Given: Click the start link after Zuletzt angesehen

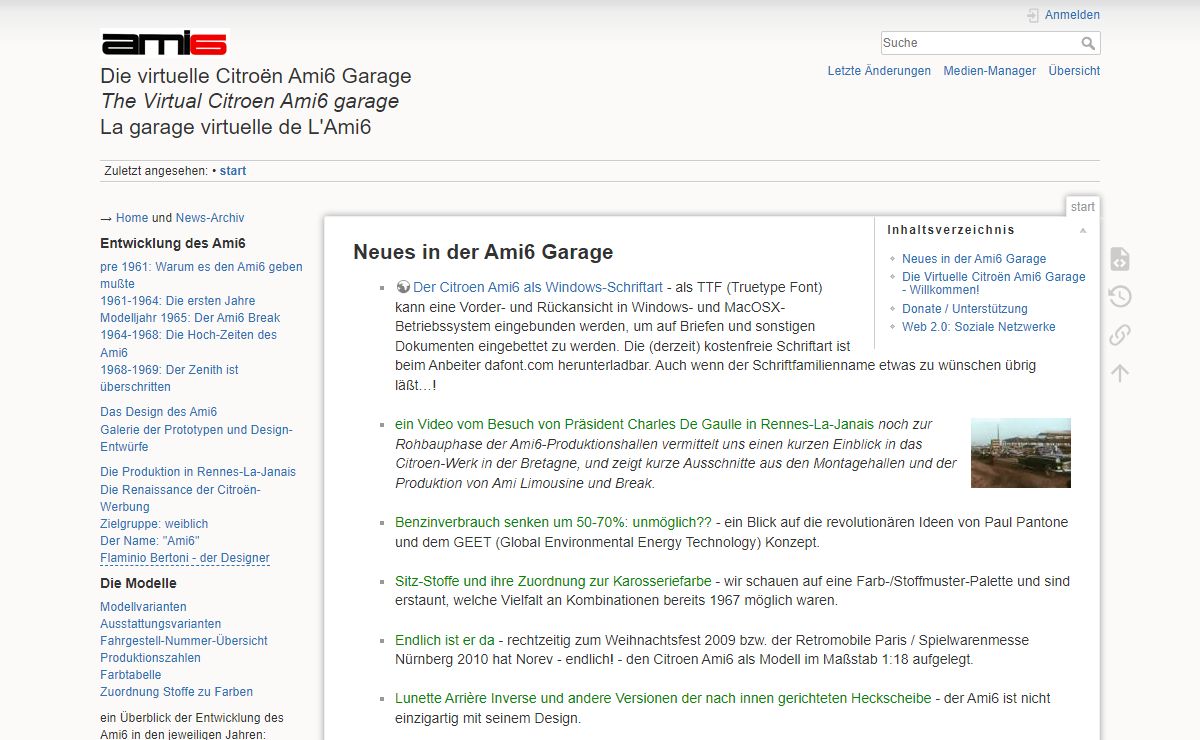Looking at the screenshot, I should [x=233, y=171].
